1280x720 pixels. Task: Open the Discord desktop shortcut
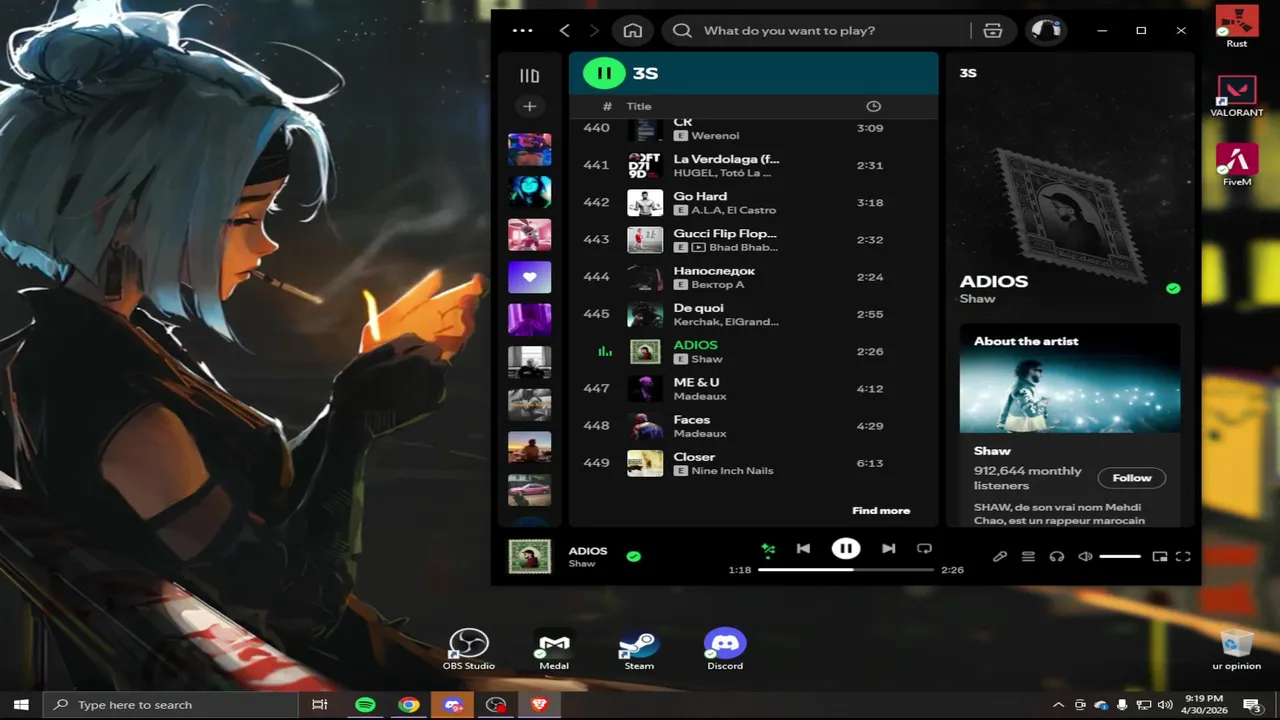[x=725, y=650]
